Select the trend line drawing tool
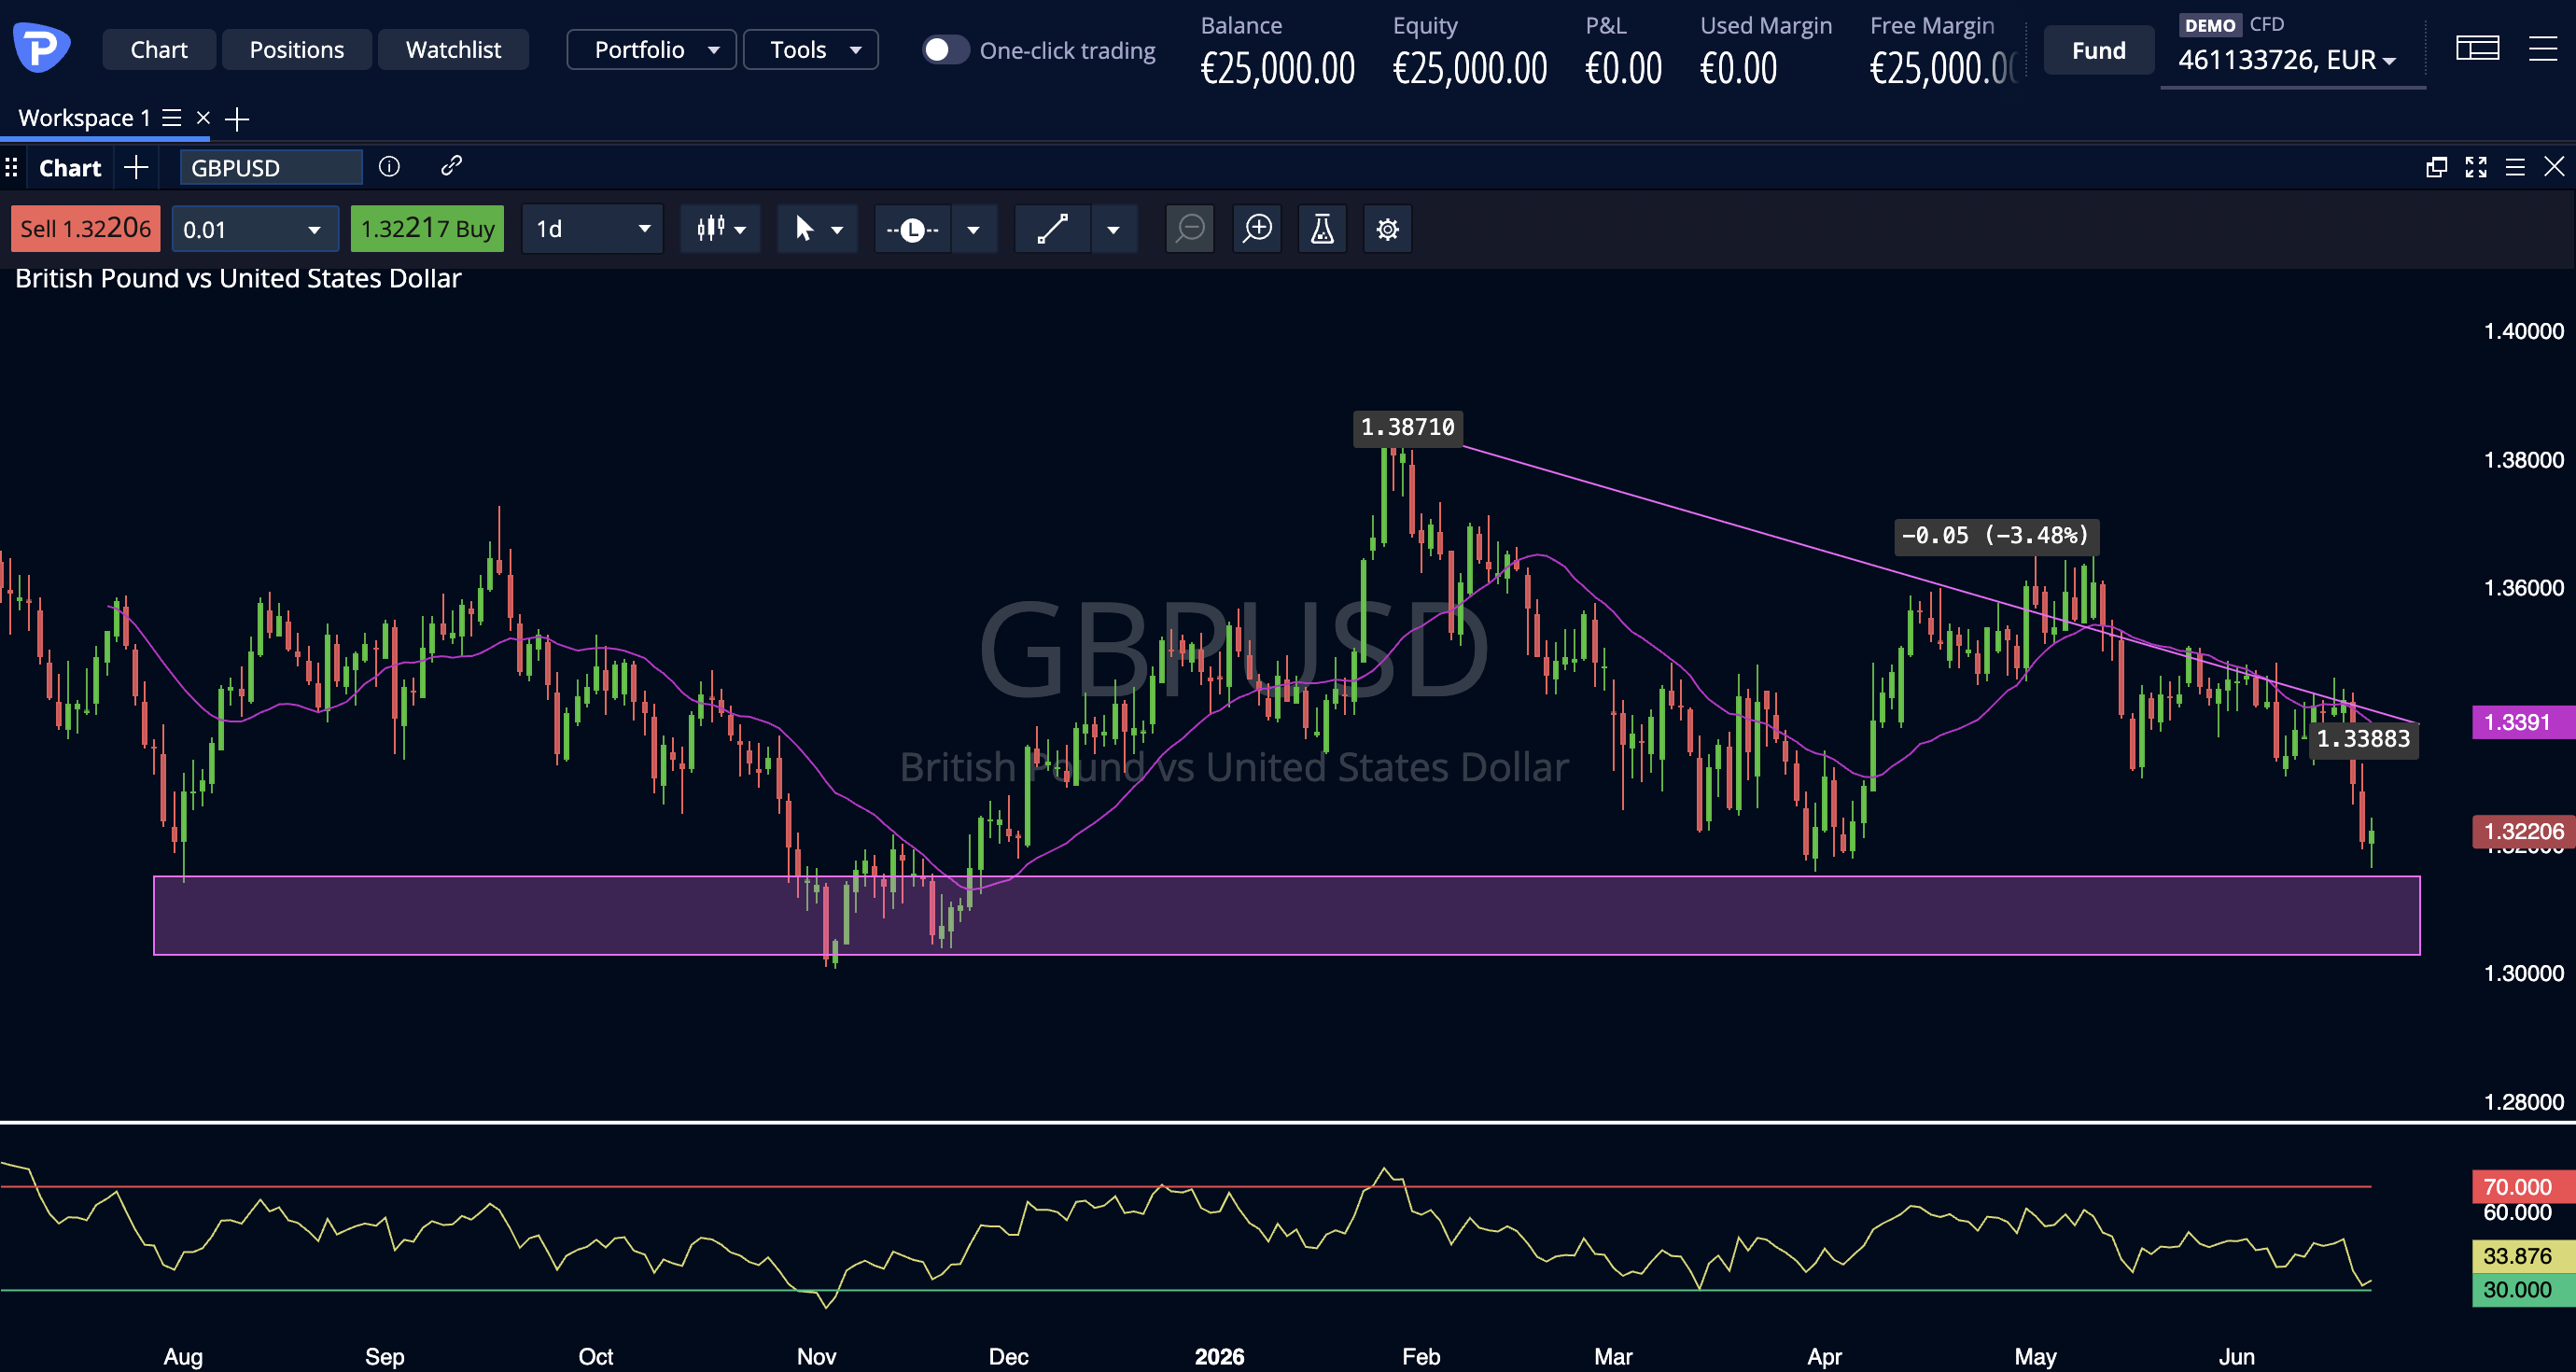Image resolution: width=2576 pixels, height=1372 pixels. [1052, 229]
